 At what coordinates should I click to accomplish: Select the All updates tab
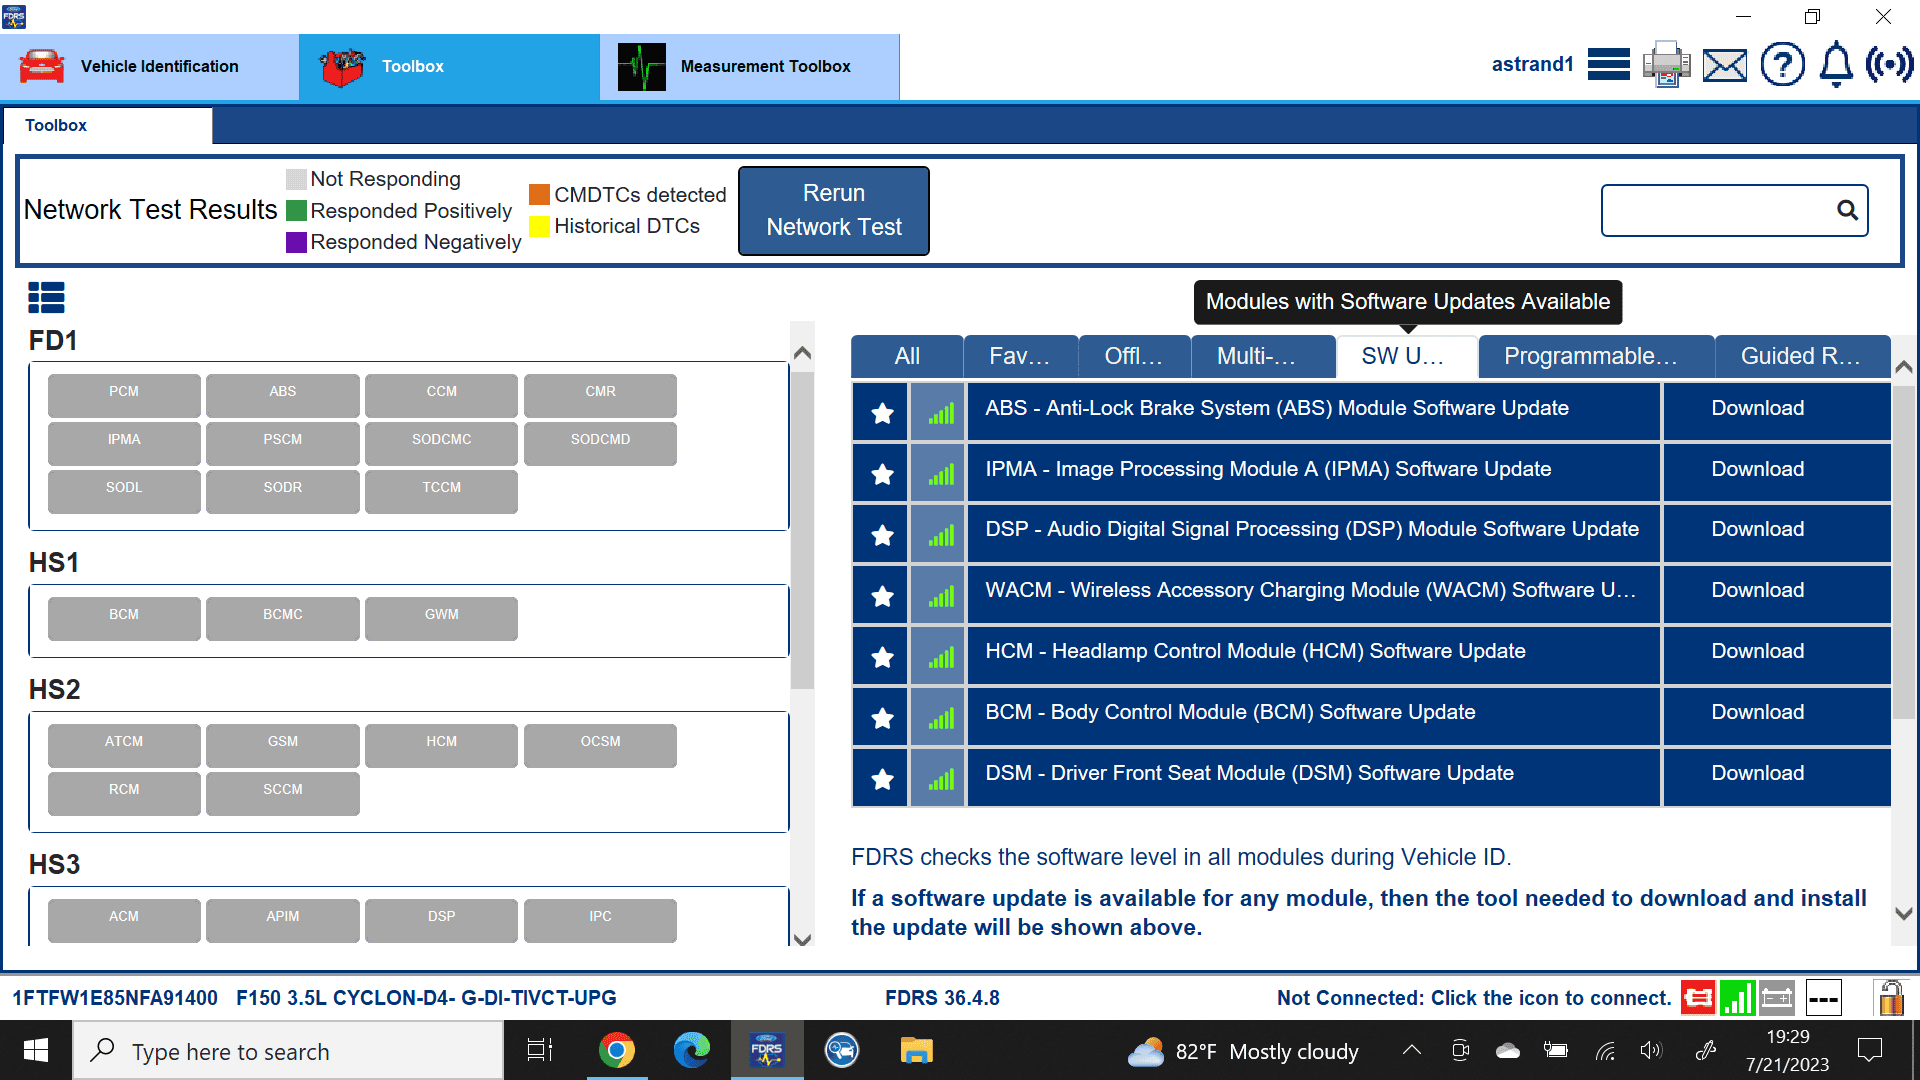point(906,356)
